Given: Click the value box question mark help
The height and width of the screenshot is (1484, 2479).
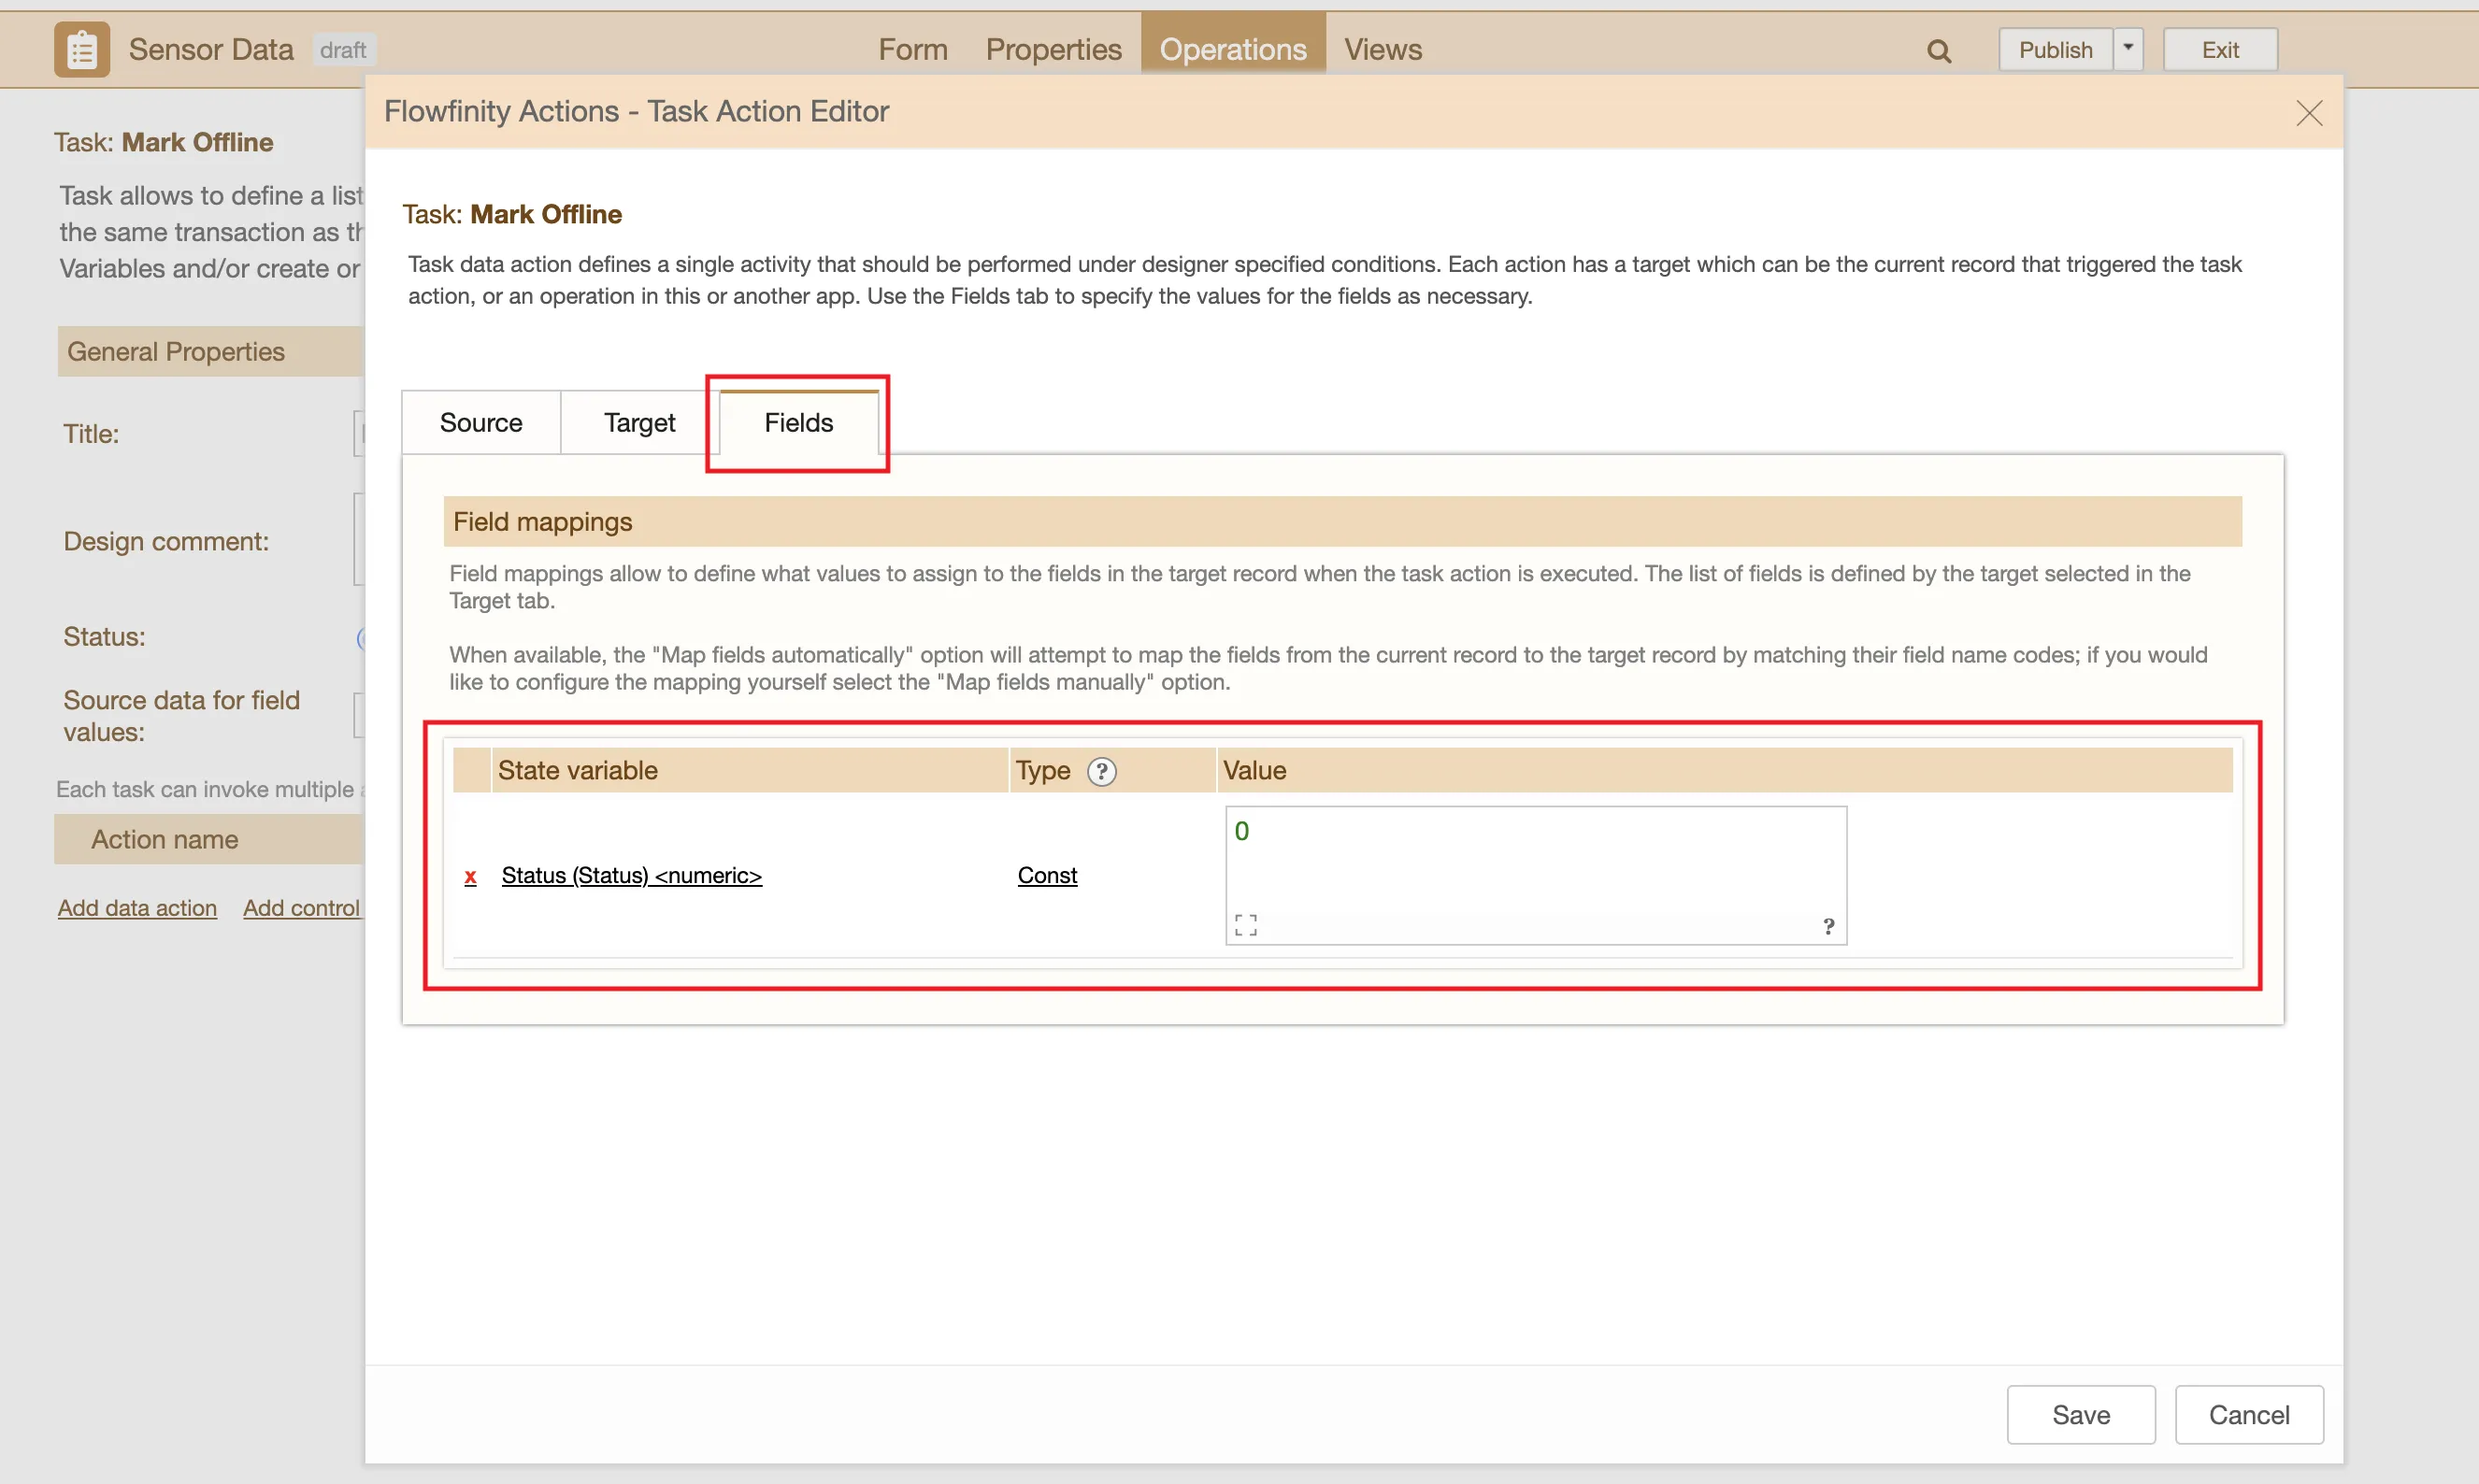Looking at the screenshot, I should (x=1828, y=926).
